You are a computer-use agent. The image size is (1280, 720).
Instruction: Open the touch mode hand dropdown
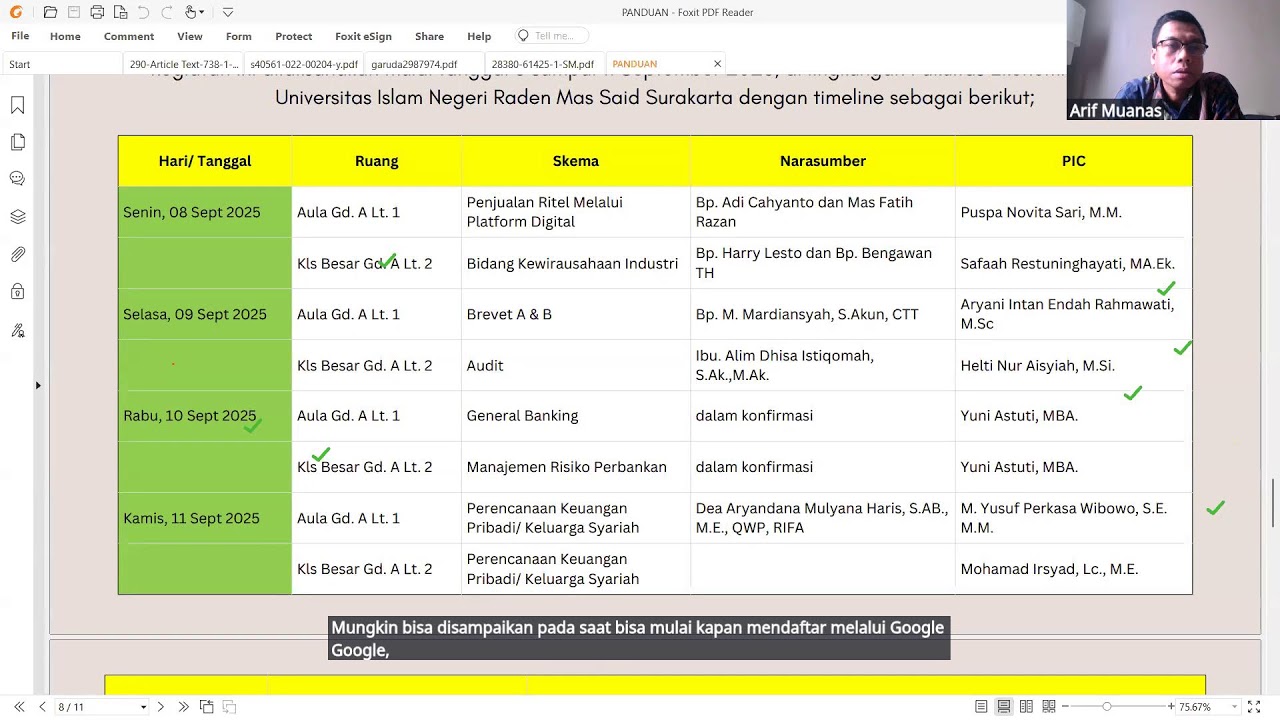click(194, 12)
